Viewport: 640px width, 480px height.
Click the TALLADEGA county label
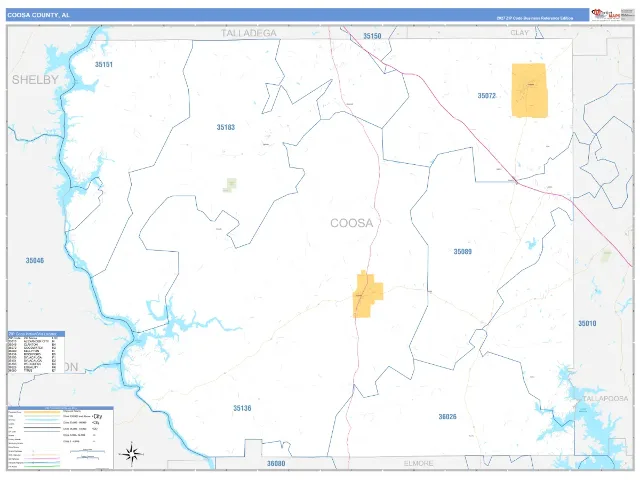click(x=249, y=33)
